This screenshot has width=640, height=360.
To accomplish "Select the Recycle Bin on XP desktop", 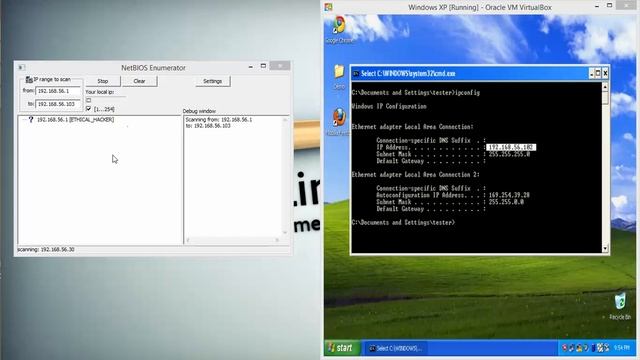I will [620, 305].
